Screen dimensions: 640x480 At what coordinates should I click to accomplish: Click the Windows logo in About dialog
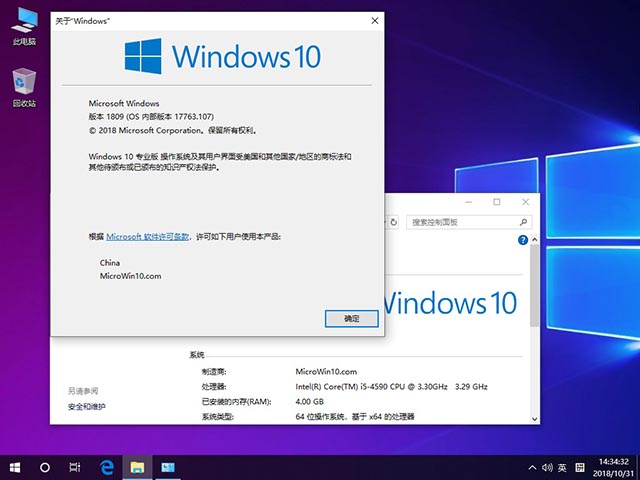(143, 56)
